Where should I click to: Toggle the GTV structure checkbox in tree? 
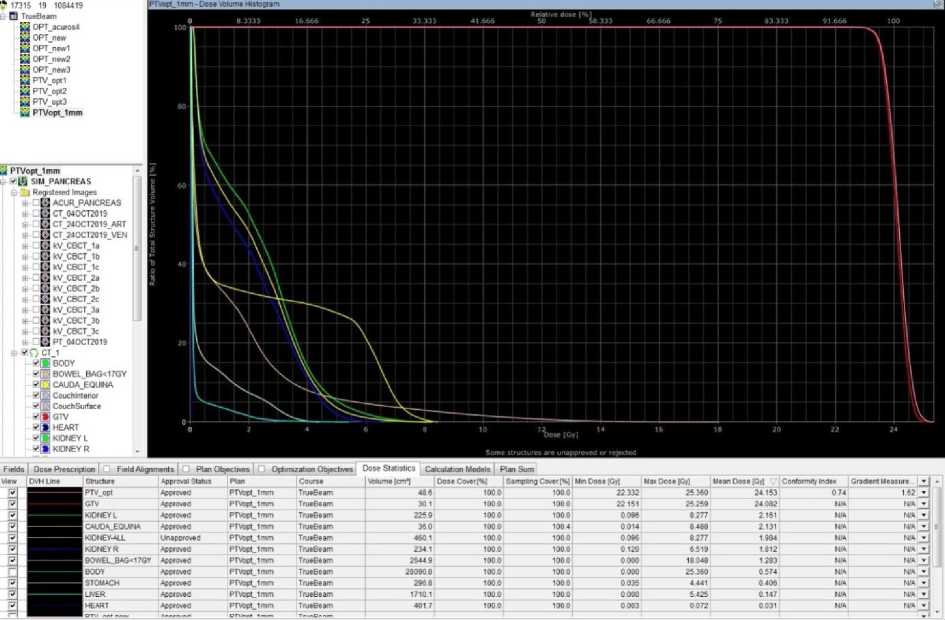tap(36, 417)
